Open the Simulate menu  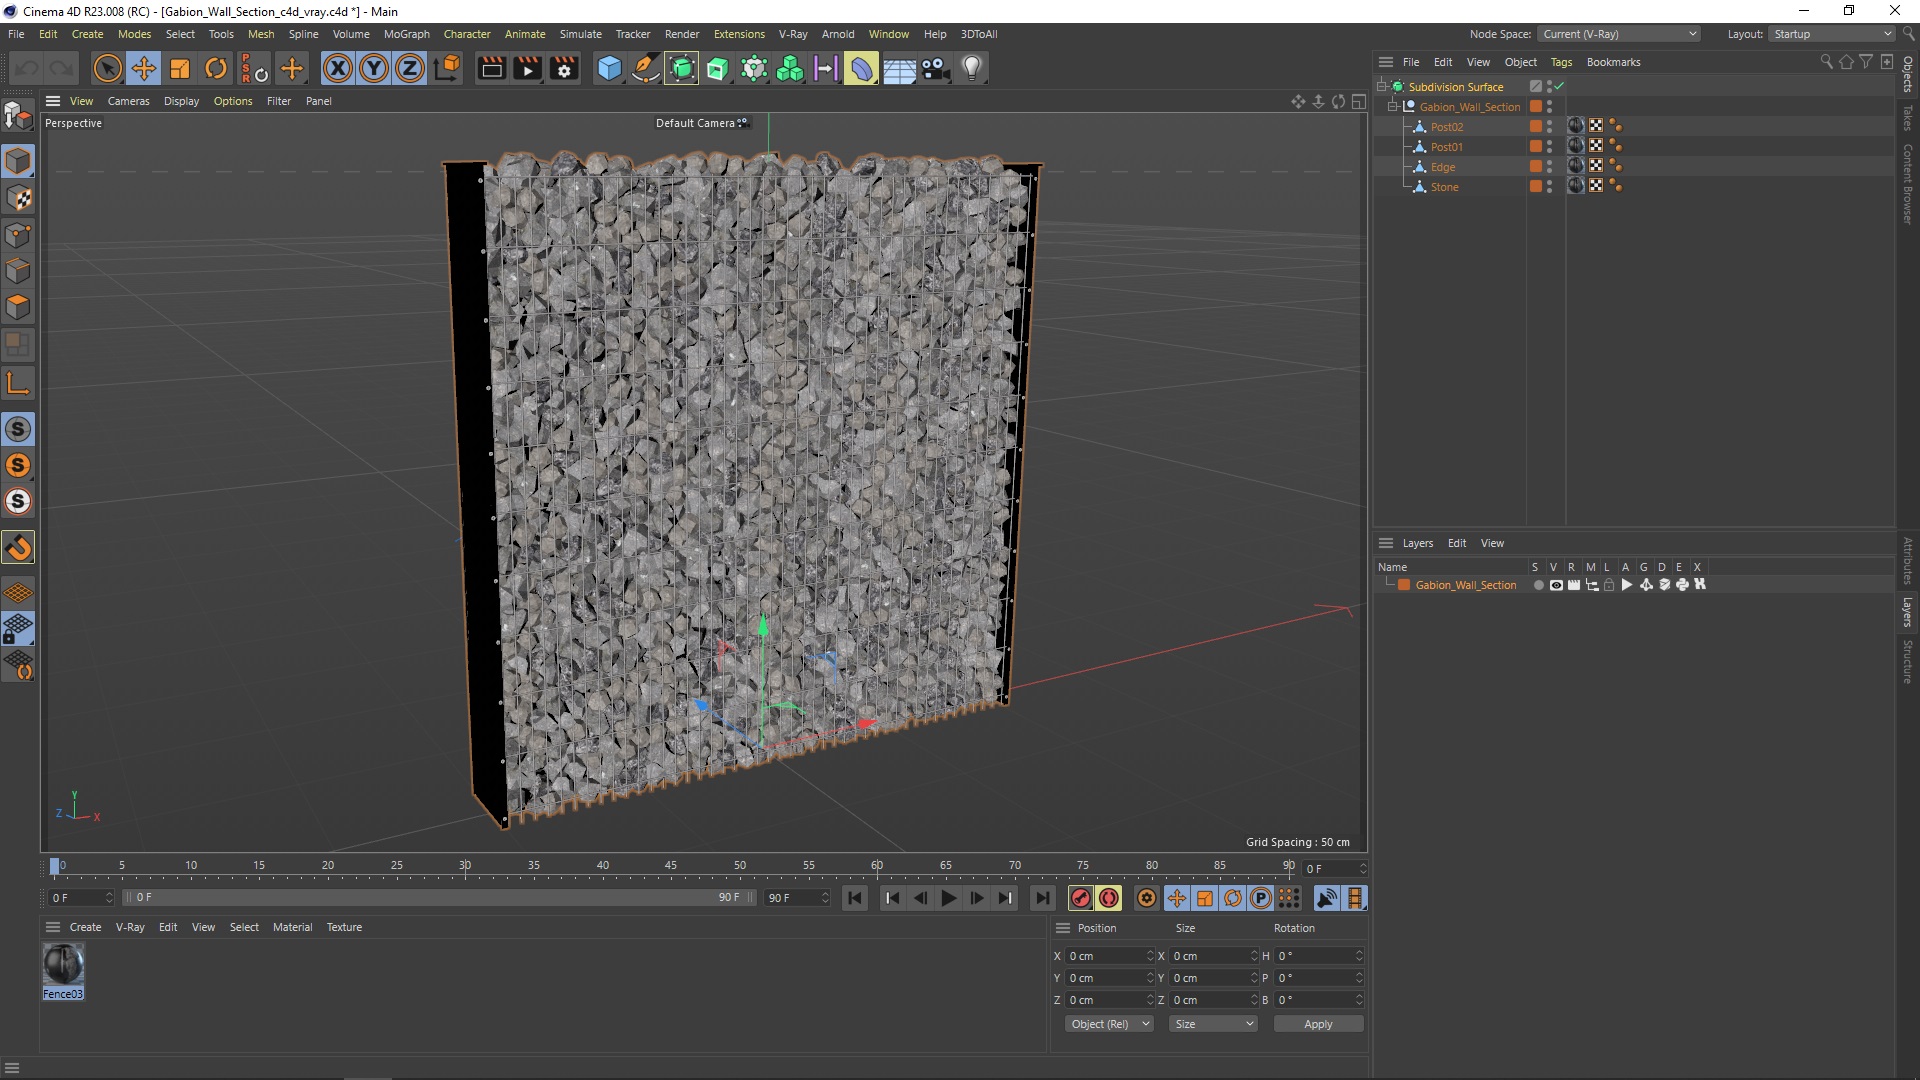(580, 34)
